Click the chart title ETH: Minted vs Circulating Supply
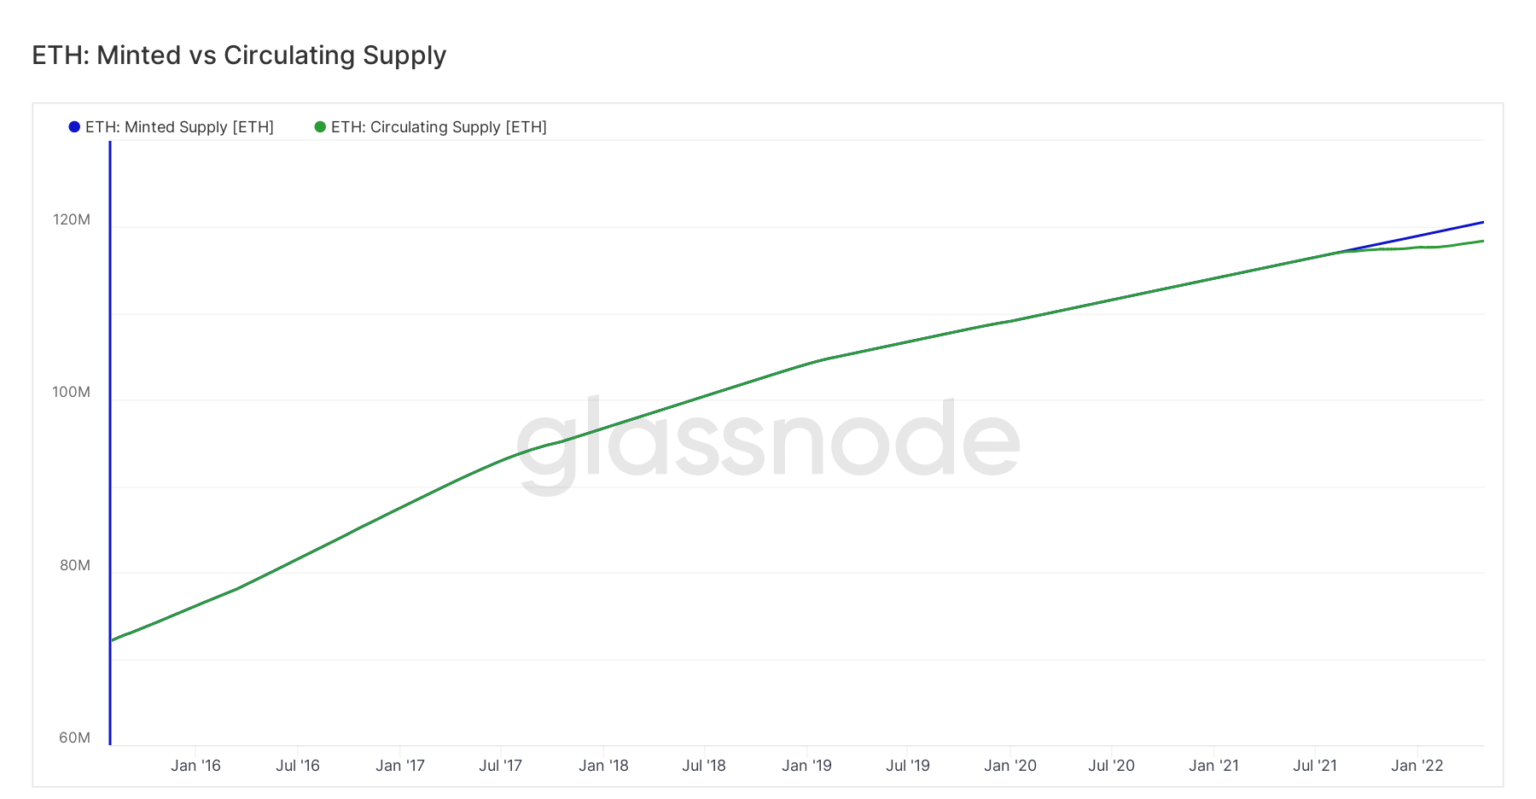This screenshot has width=1536, height=799. (239, 55)
